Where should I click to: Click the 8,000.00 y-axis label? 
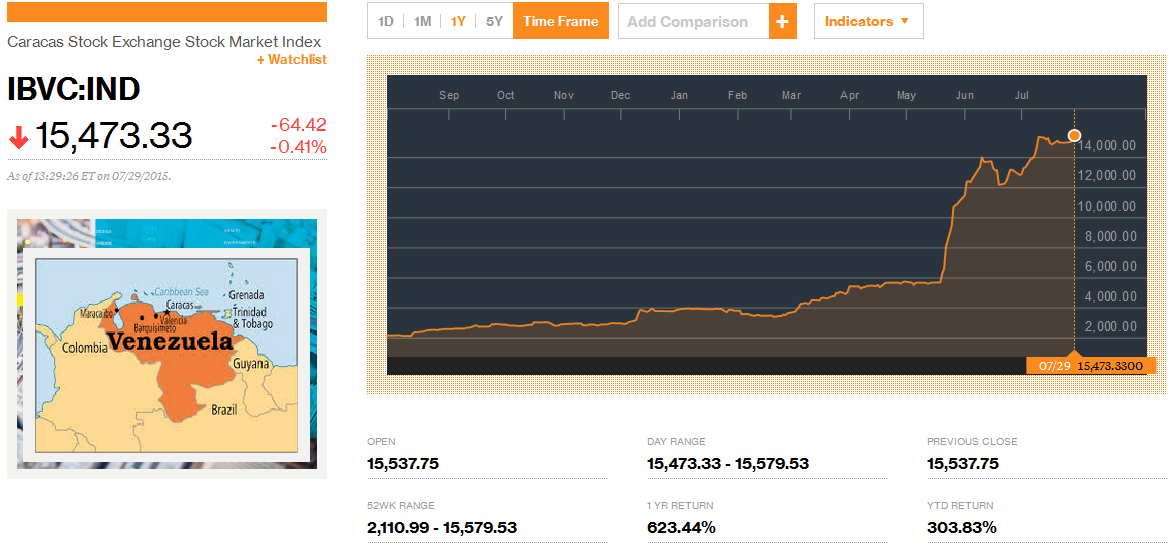1109,236
